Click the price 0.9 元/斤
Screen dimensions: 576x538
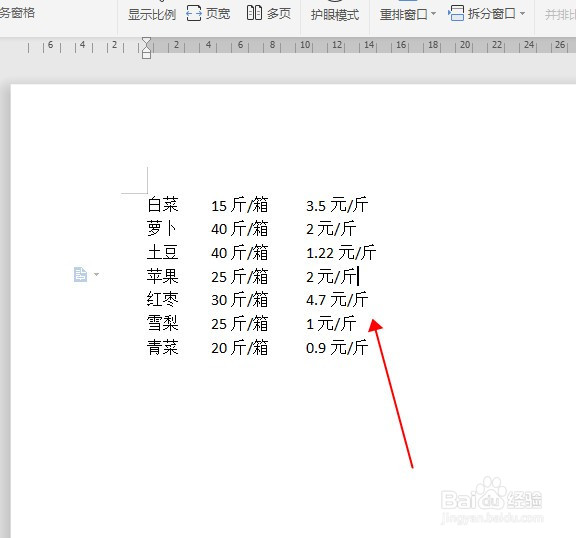click(x=337, y=347)
